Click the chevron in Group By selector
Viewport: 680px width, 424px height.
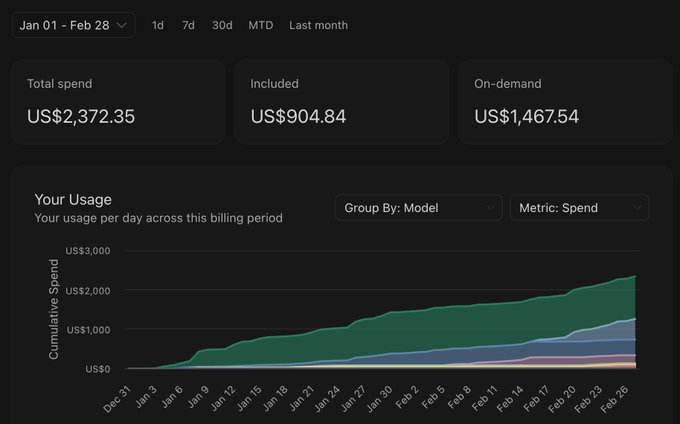point(490,208)
